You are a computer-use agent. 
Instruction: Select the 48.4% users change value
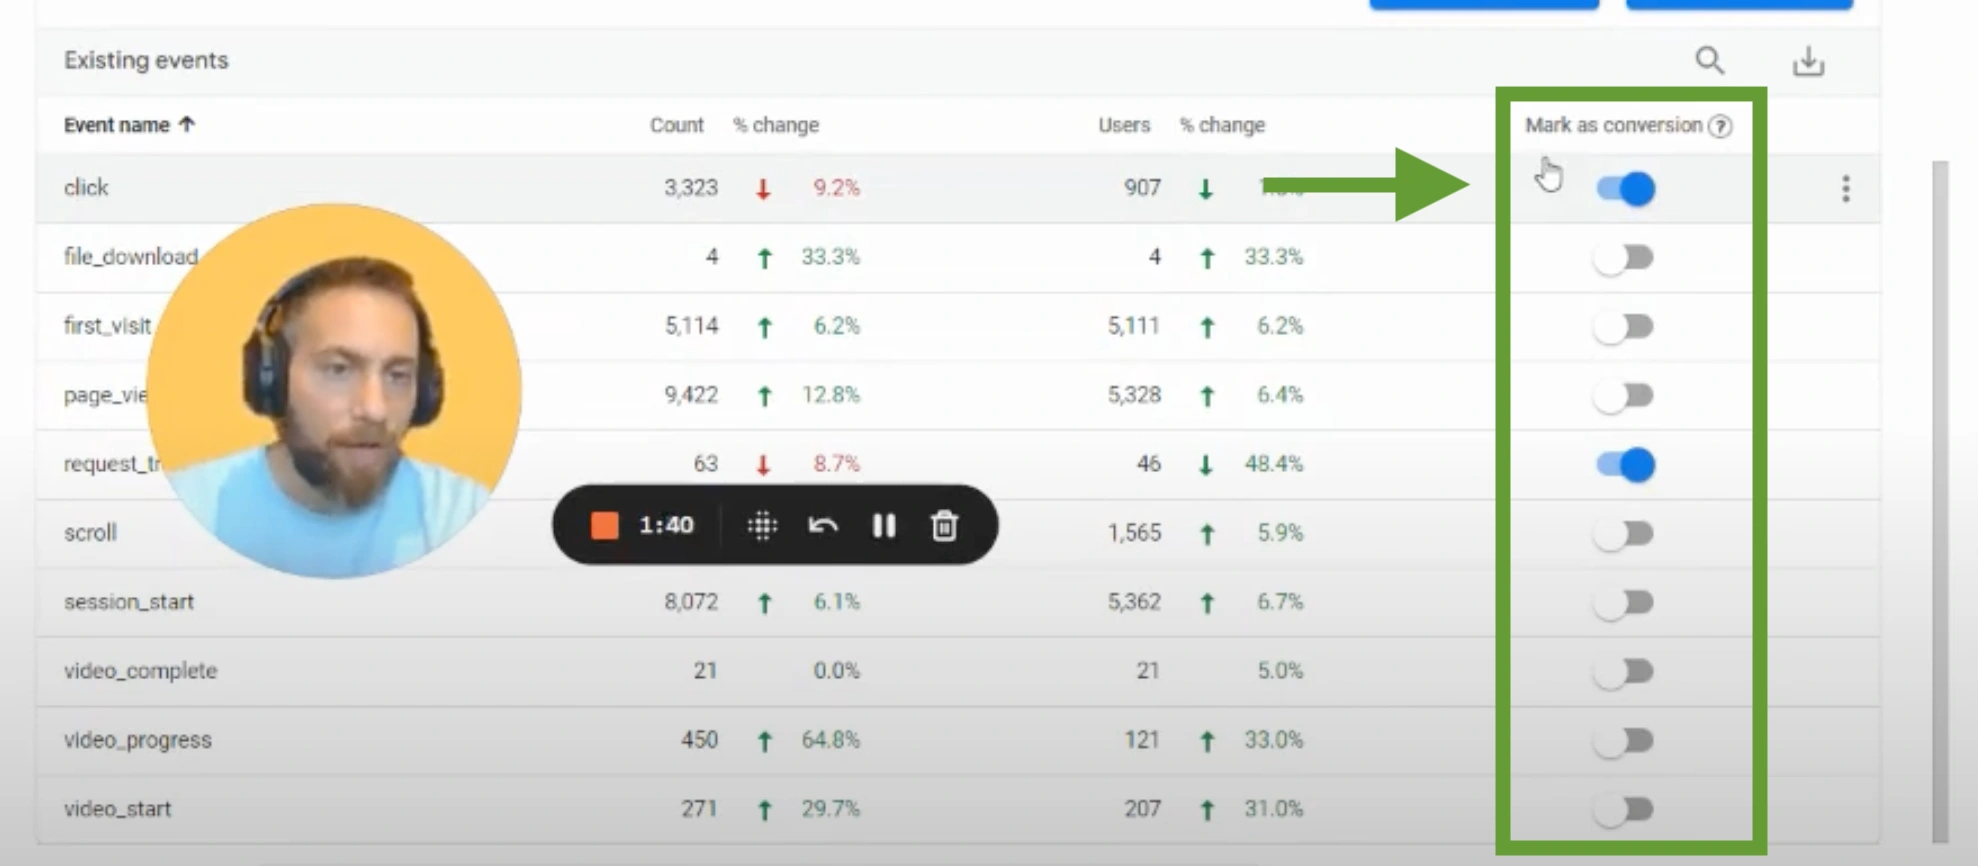pyautogui.click(x=1274, y=464)
